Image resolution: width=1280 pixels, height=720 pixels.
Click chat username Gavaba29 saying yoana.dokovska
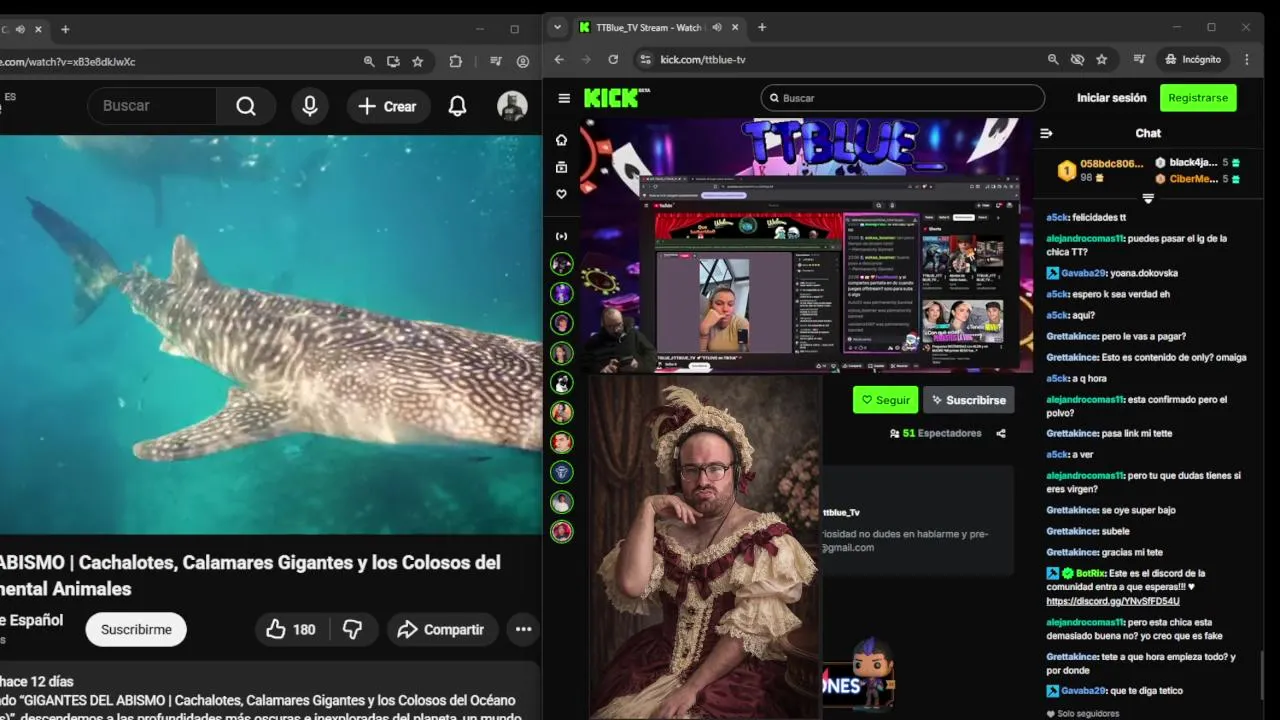1084,273
